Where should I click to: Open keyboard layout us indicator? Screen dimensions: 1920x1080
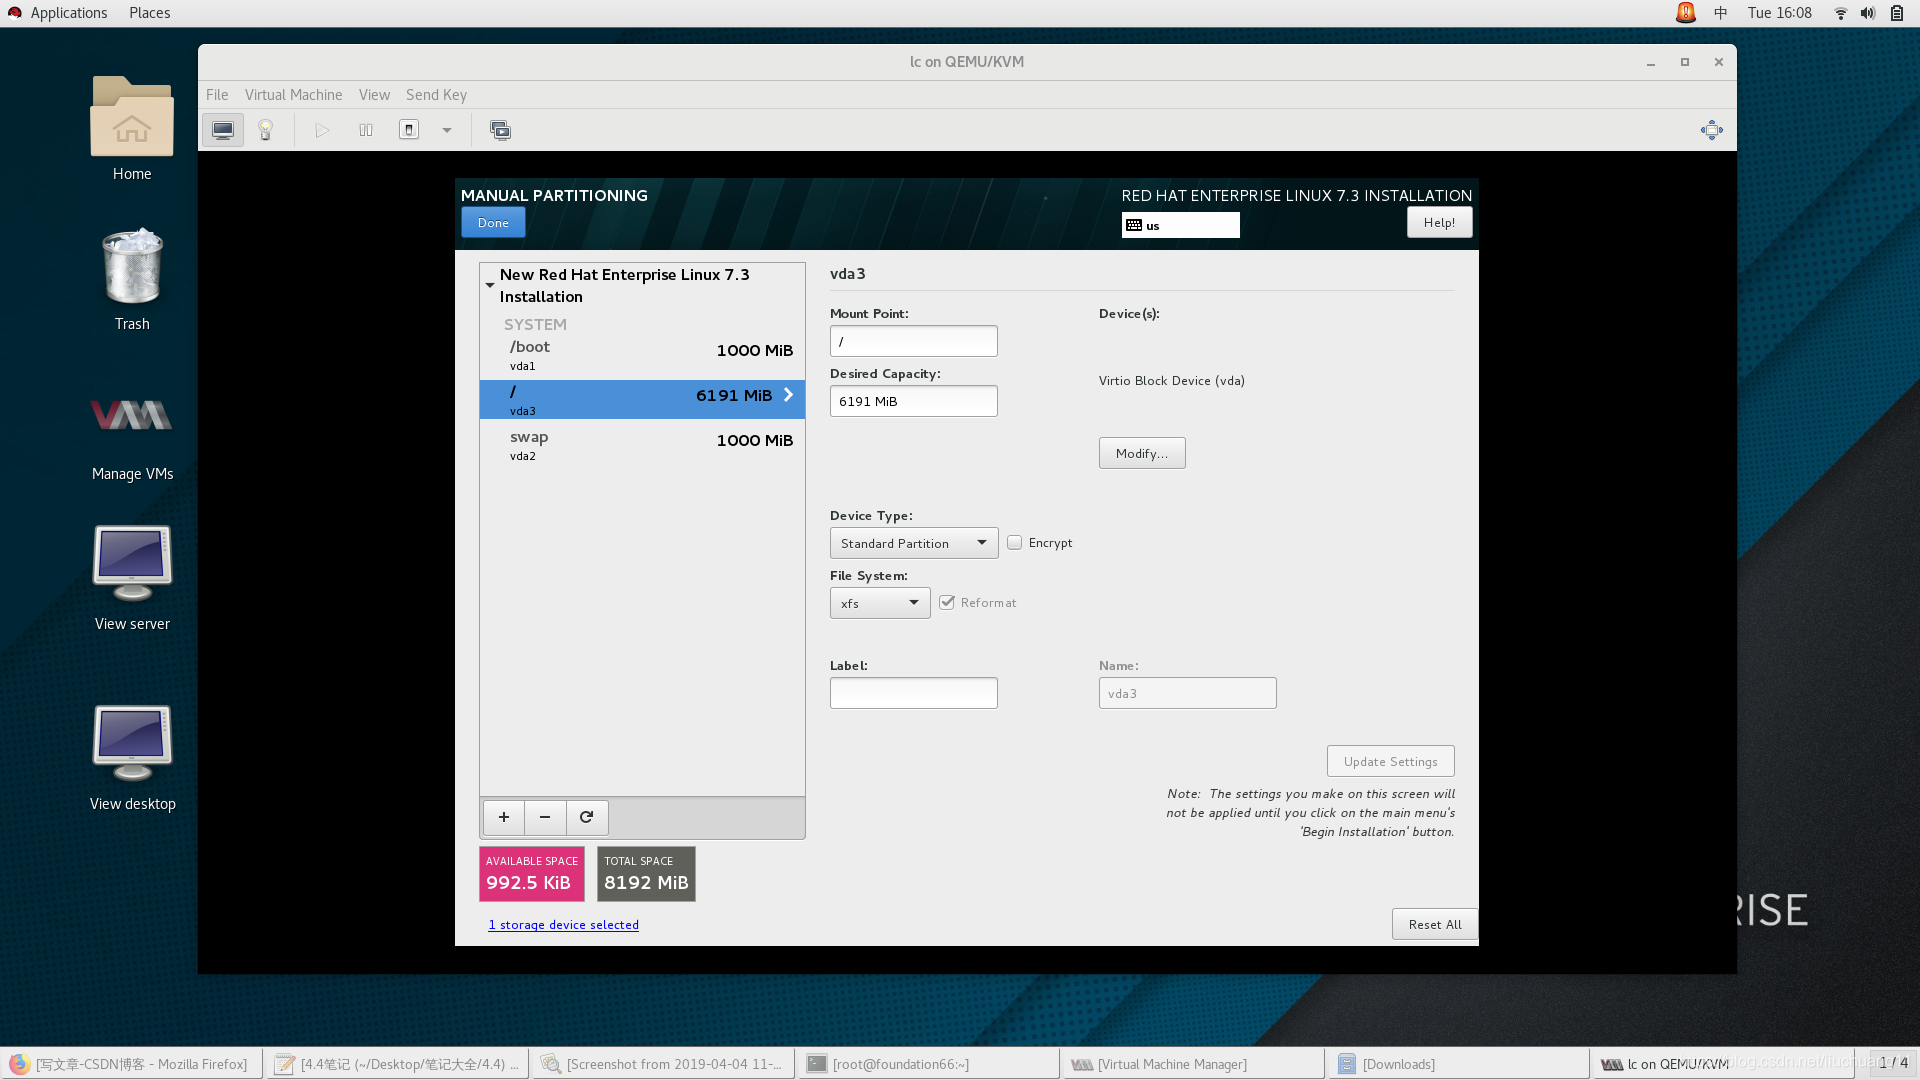point(1180,225)
